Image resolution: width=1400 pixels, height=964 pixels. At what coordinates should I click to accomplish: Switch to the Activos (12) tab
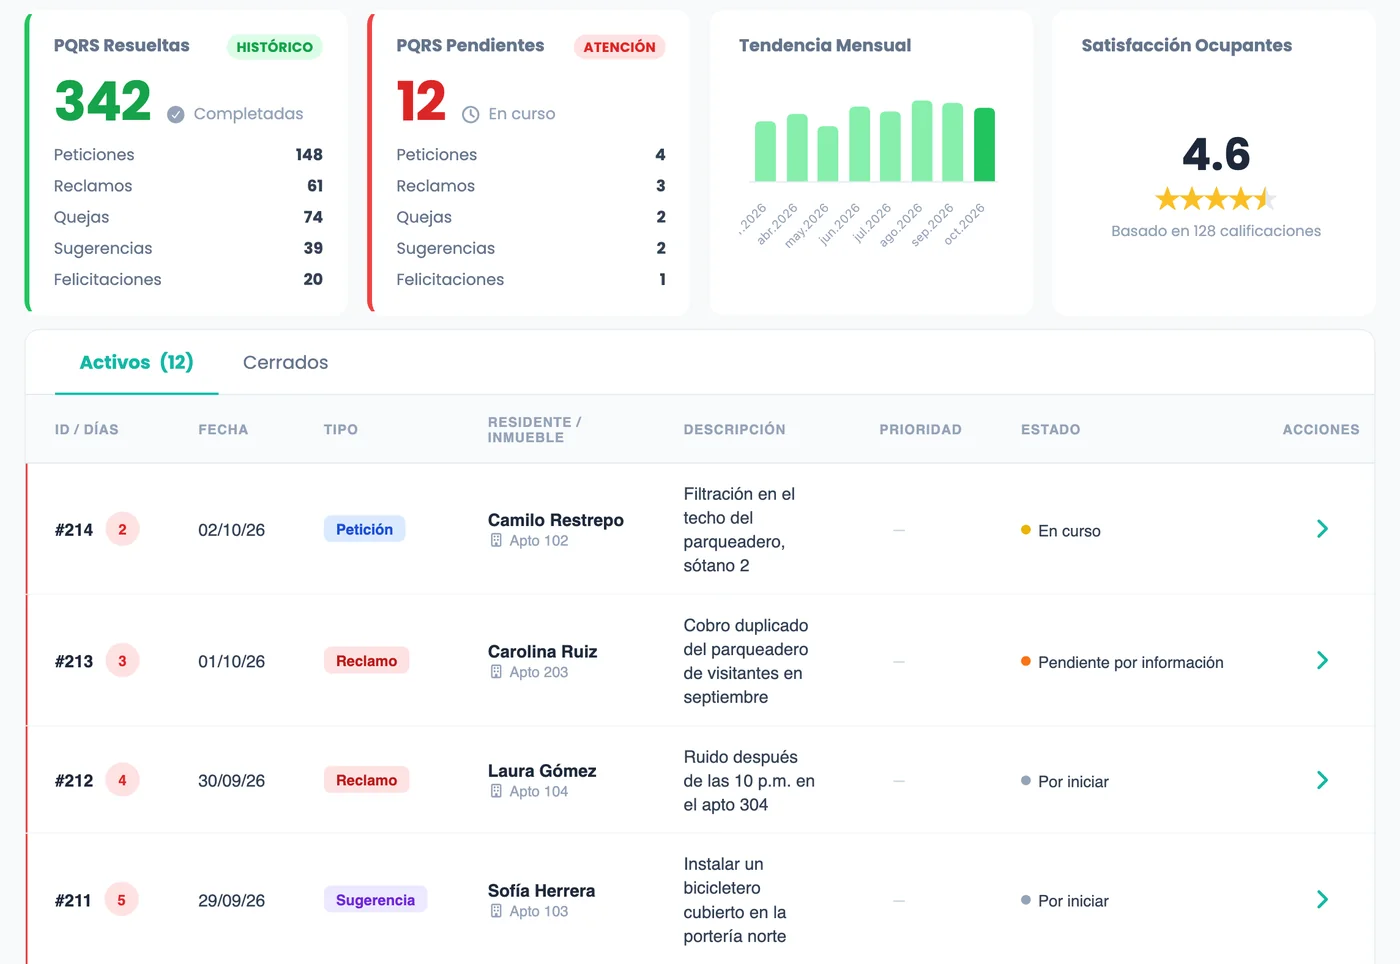(x=136, y=362)
